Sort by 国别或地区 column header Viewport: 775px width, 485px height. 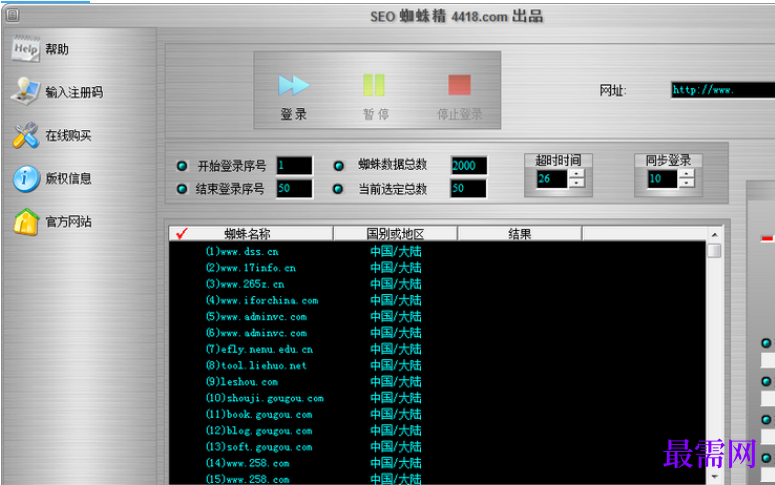[395, 233]
